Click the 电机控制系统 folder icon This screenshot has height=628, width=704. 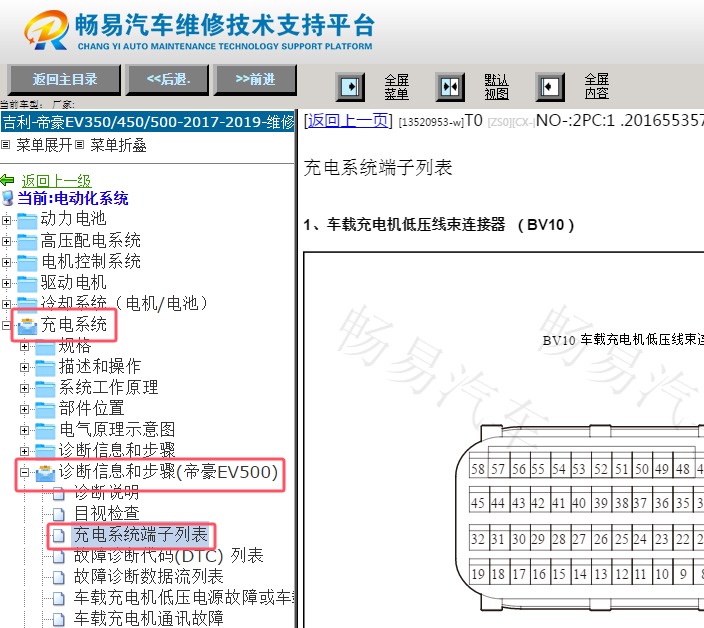tap(27, 263)
